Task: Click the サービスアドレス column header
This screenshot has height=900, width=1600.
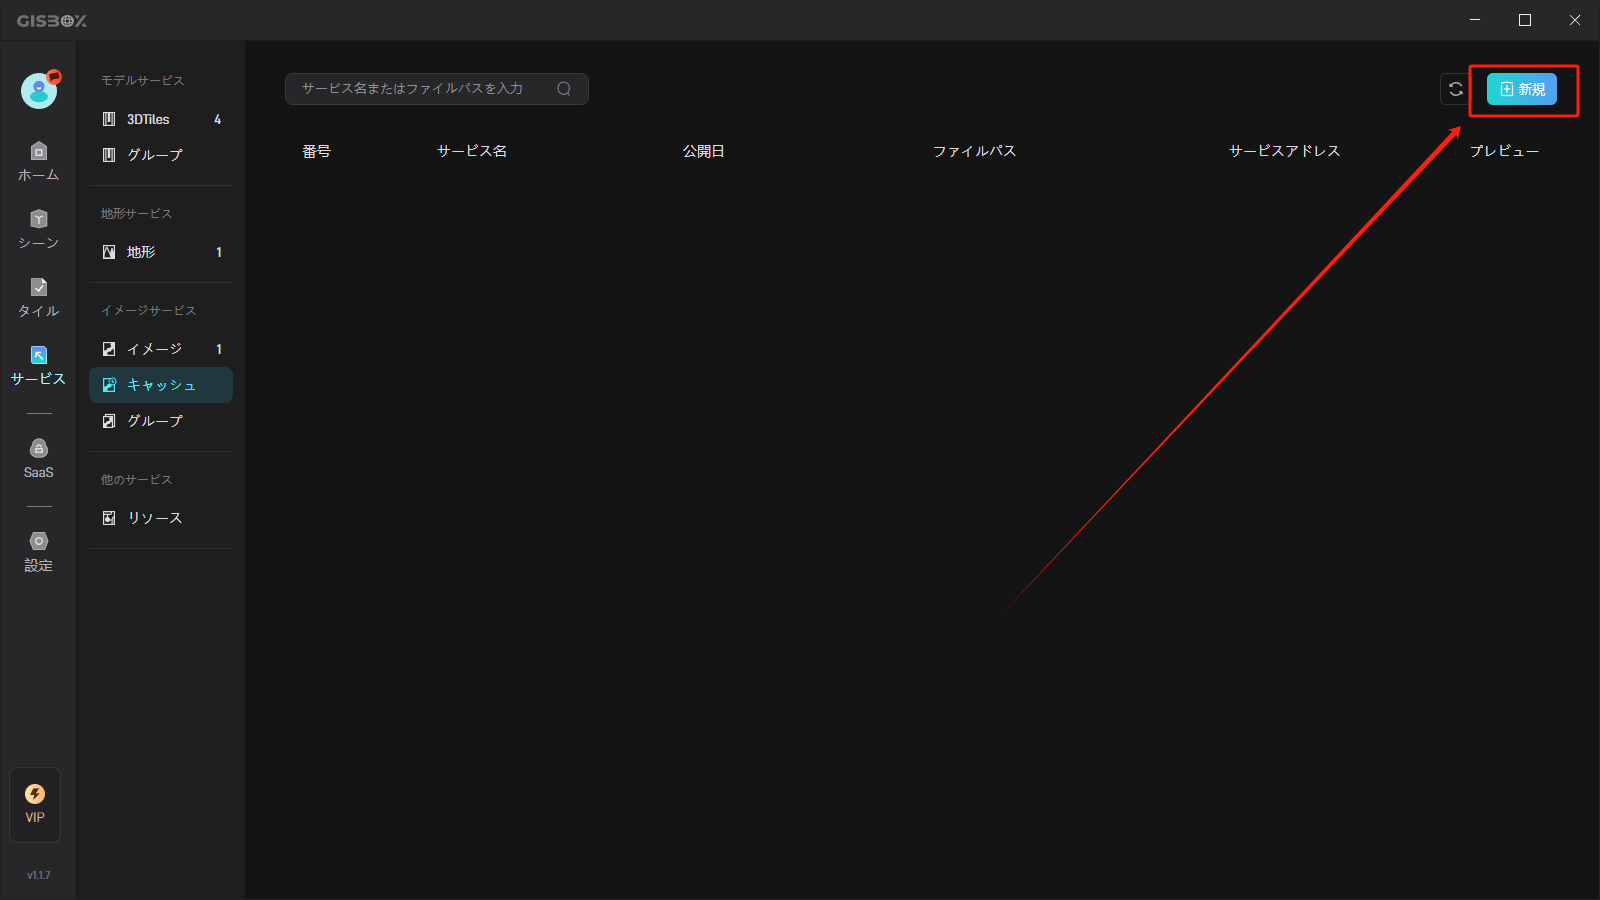Action: point(1285,151)
